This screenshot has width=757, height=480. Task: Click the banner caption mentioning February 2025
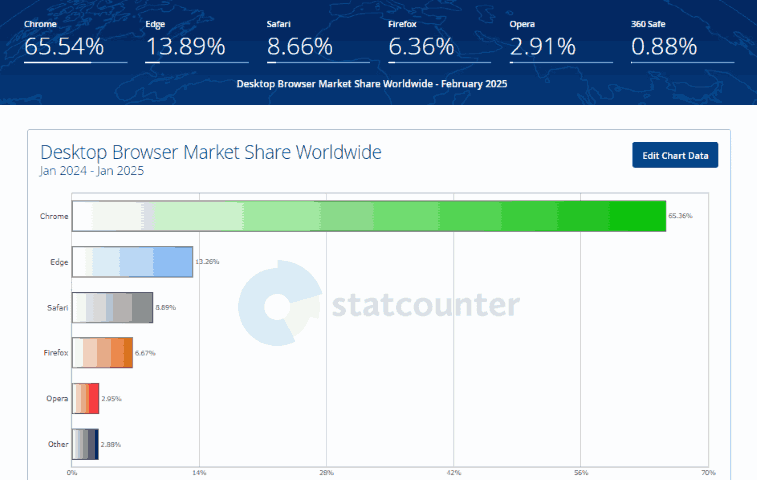(x=372, y=84)
